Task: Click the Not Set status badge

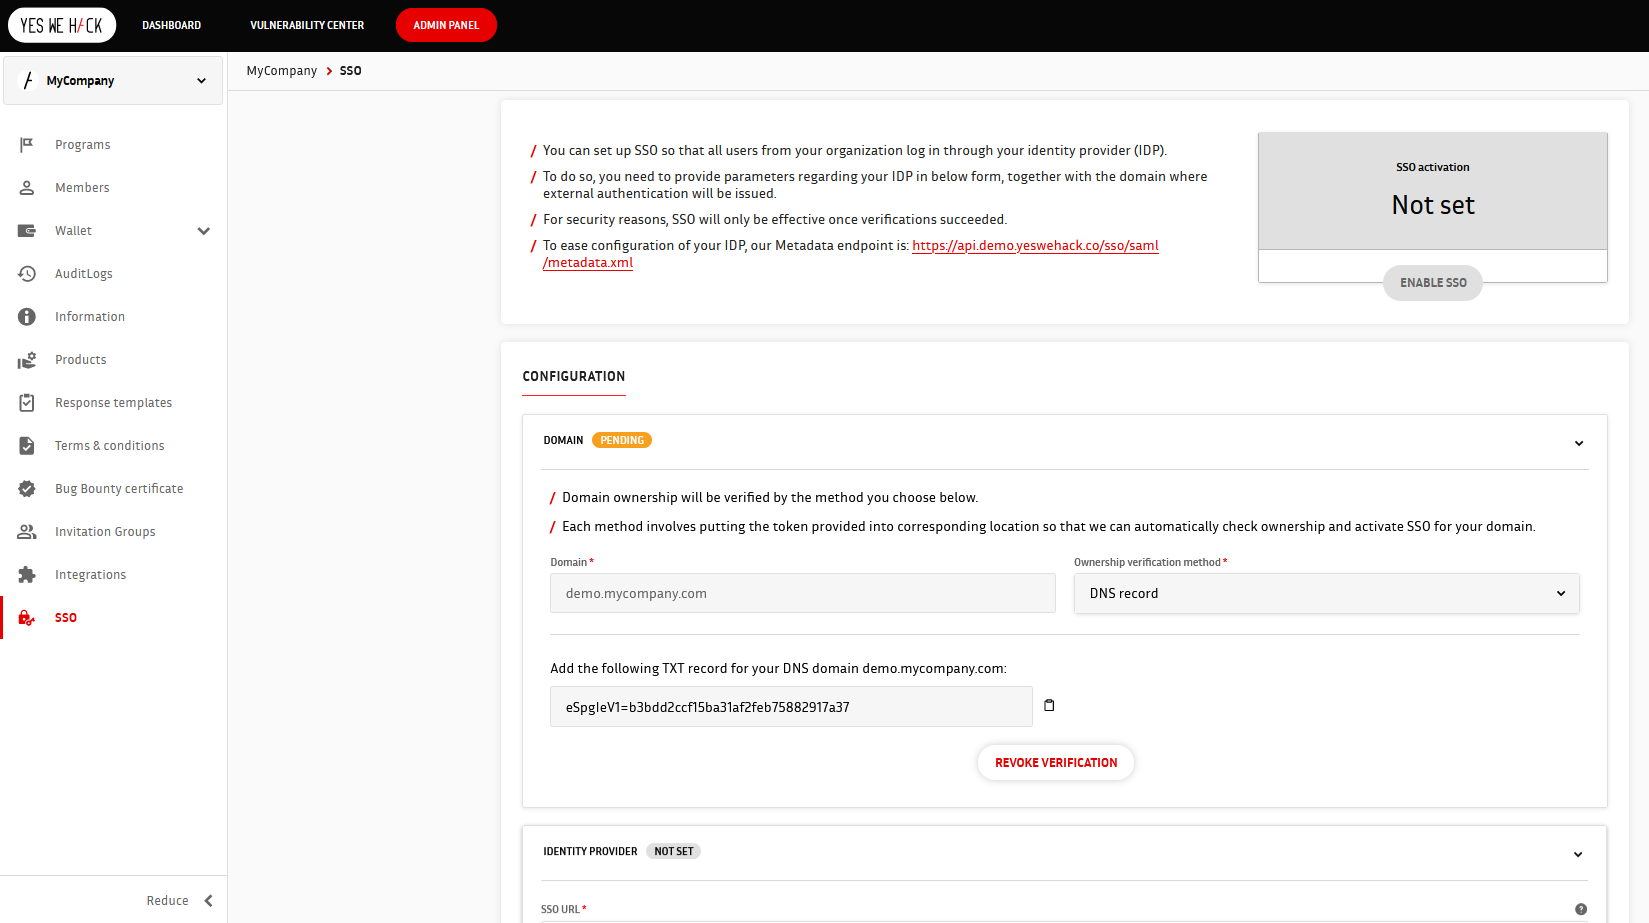Action: point(674,851)
